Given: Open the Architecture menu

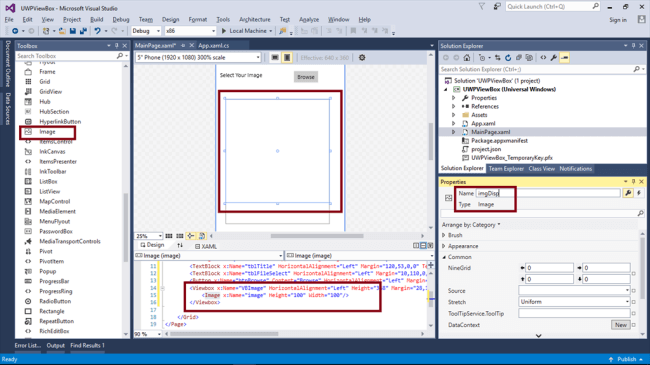Looking at the screenshot, I should pos(255,19).
